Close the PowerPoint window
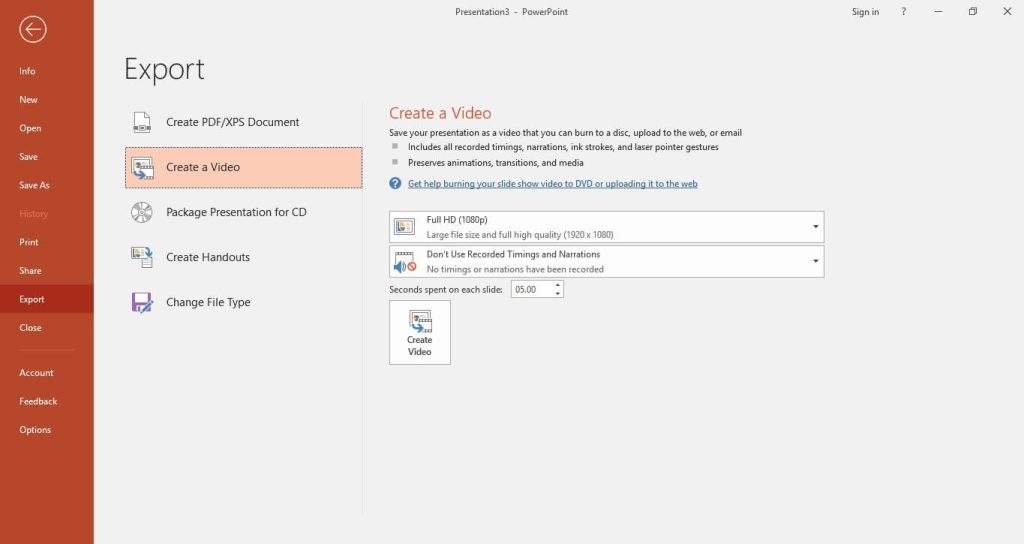 pyautogui.click(x=1007, y=12)
